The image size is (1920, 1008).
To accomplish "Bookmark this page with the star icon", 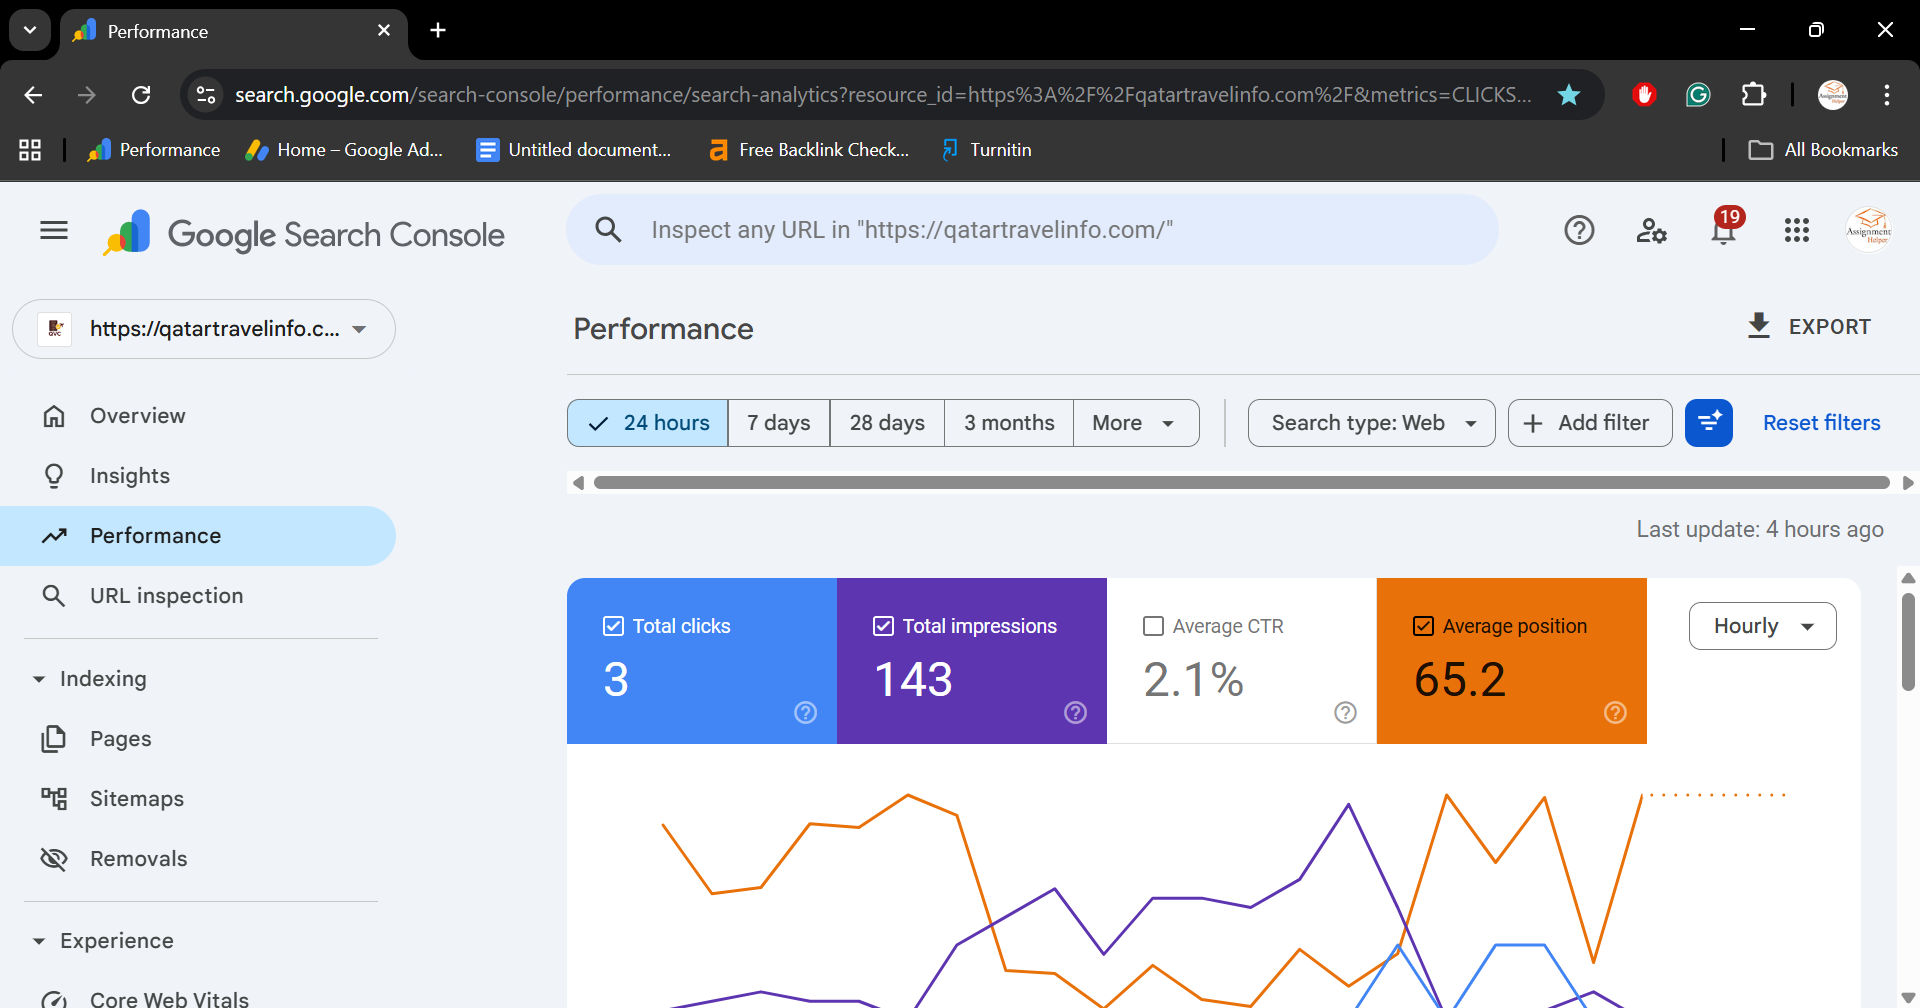I will click(x=1569, y=95).
